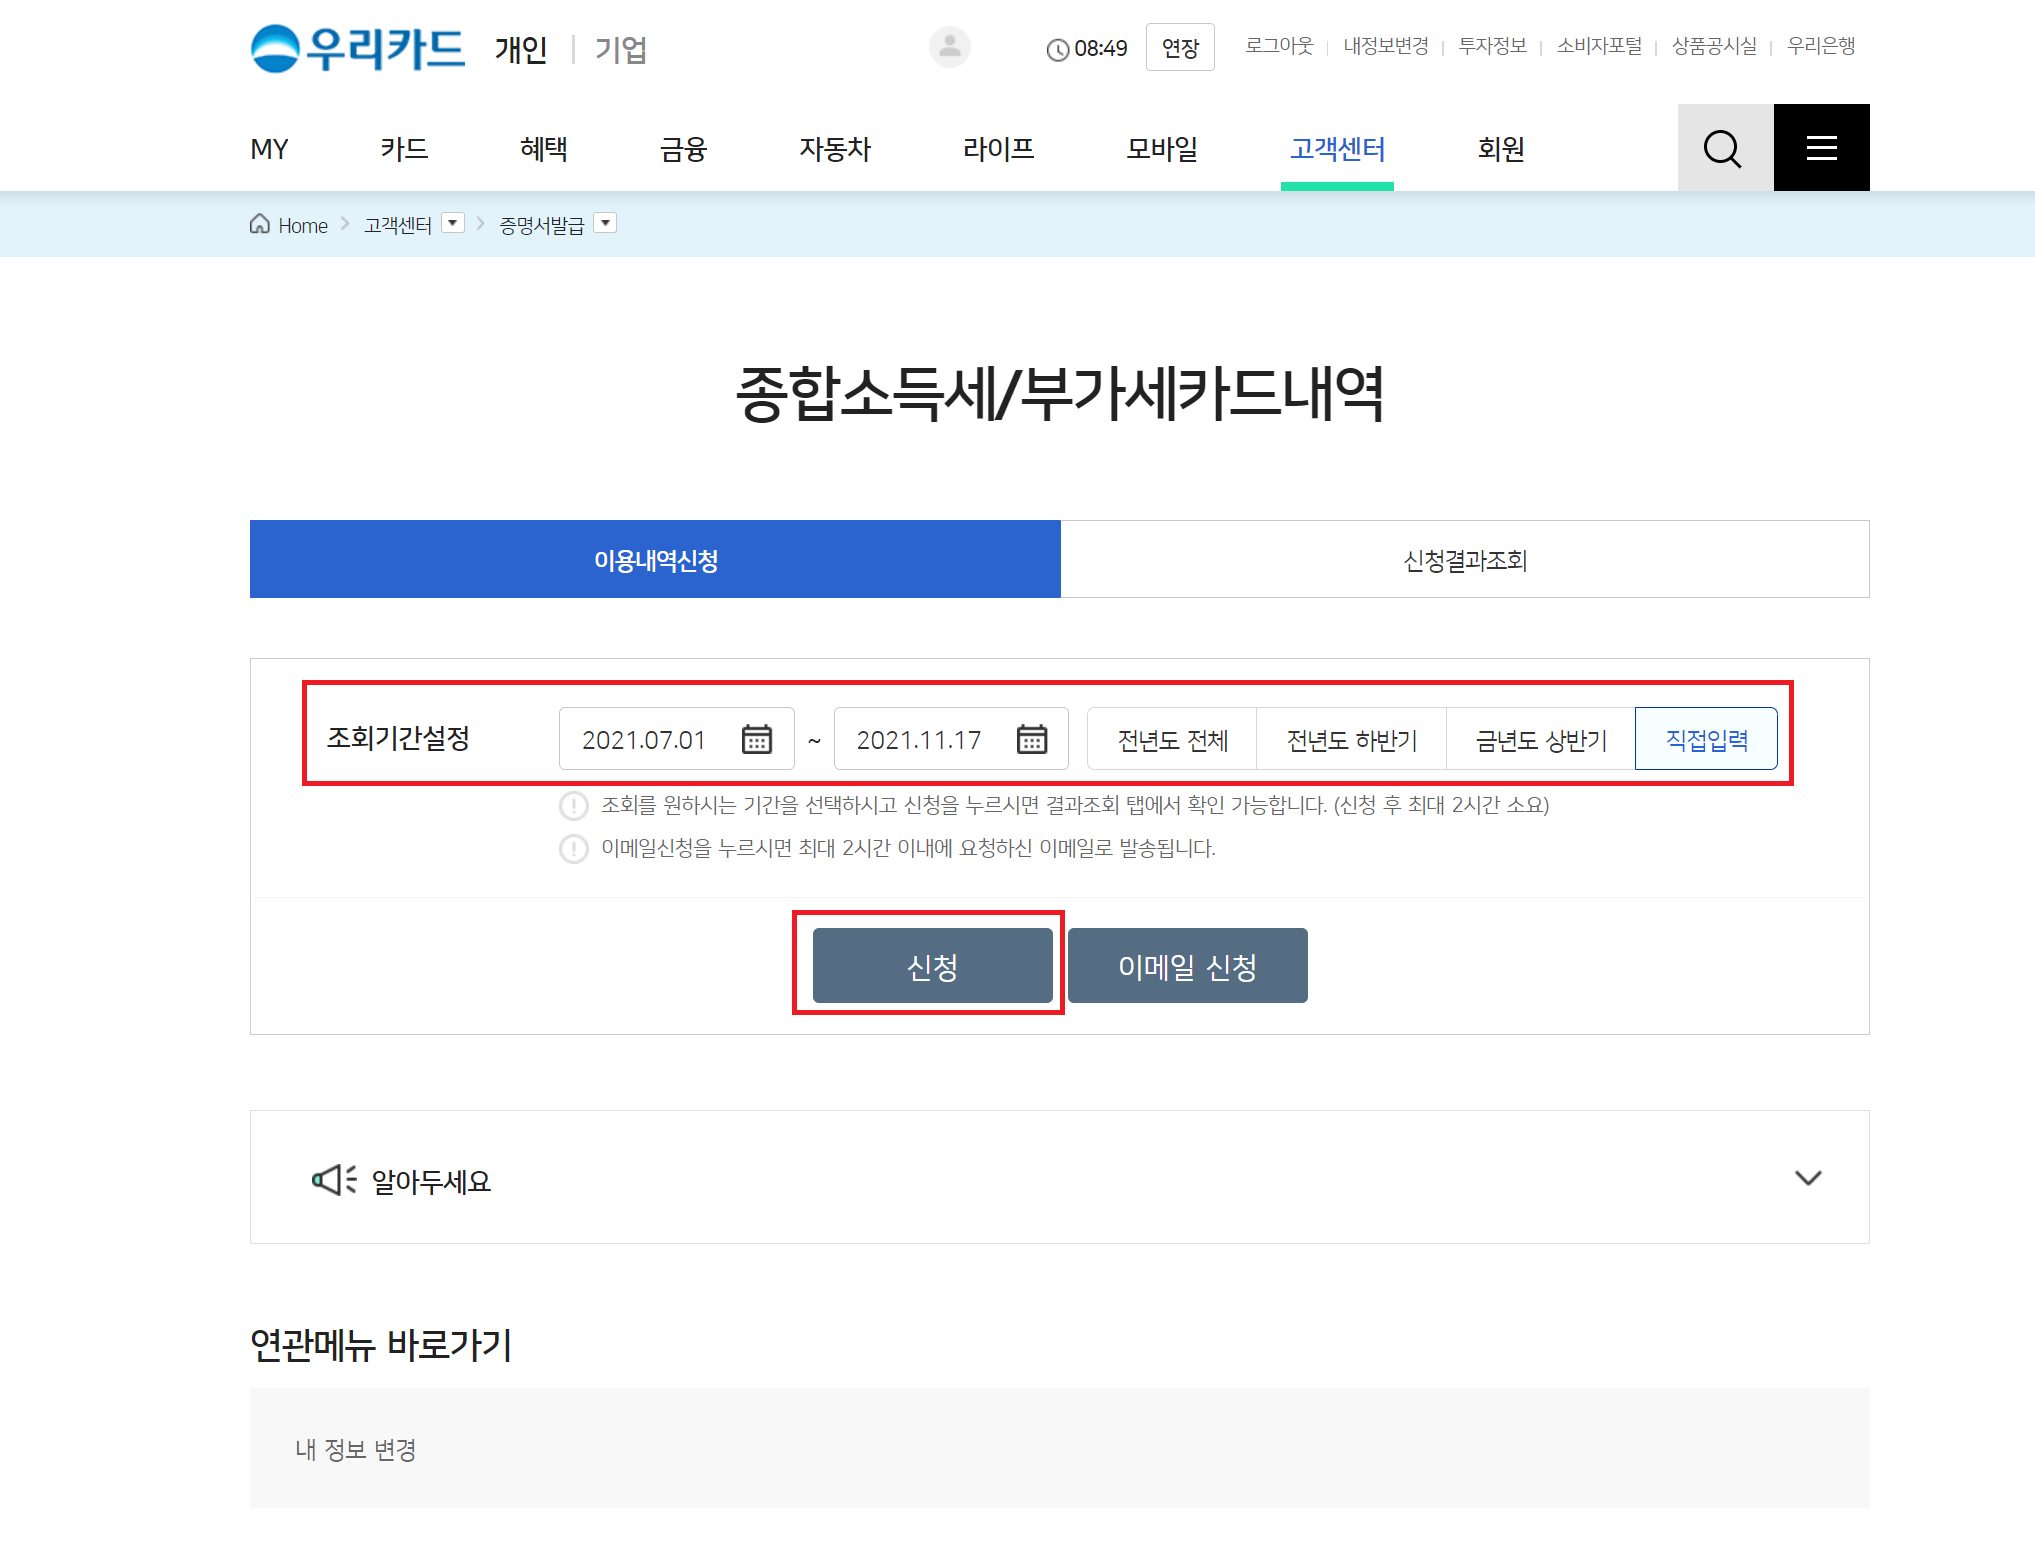The height and width of the screenshot is (1558, 2035).
Task: Select the 직접입력 period option
Action: pyautogui.click(x=1706, y=740)
